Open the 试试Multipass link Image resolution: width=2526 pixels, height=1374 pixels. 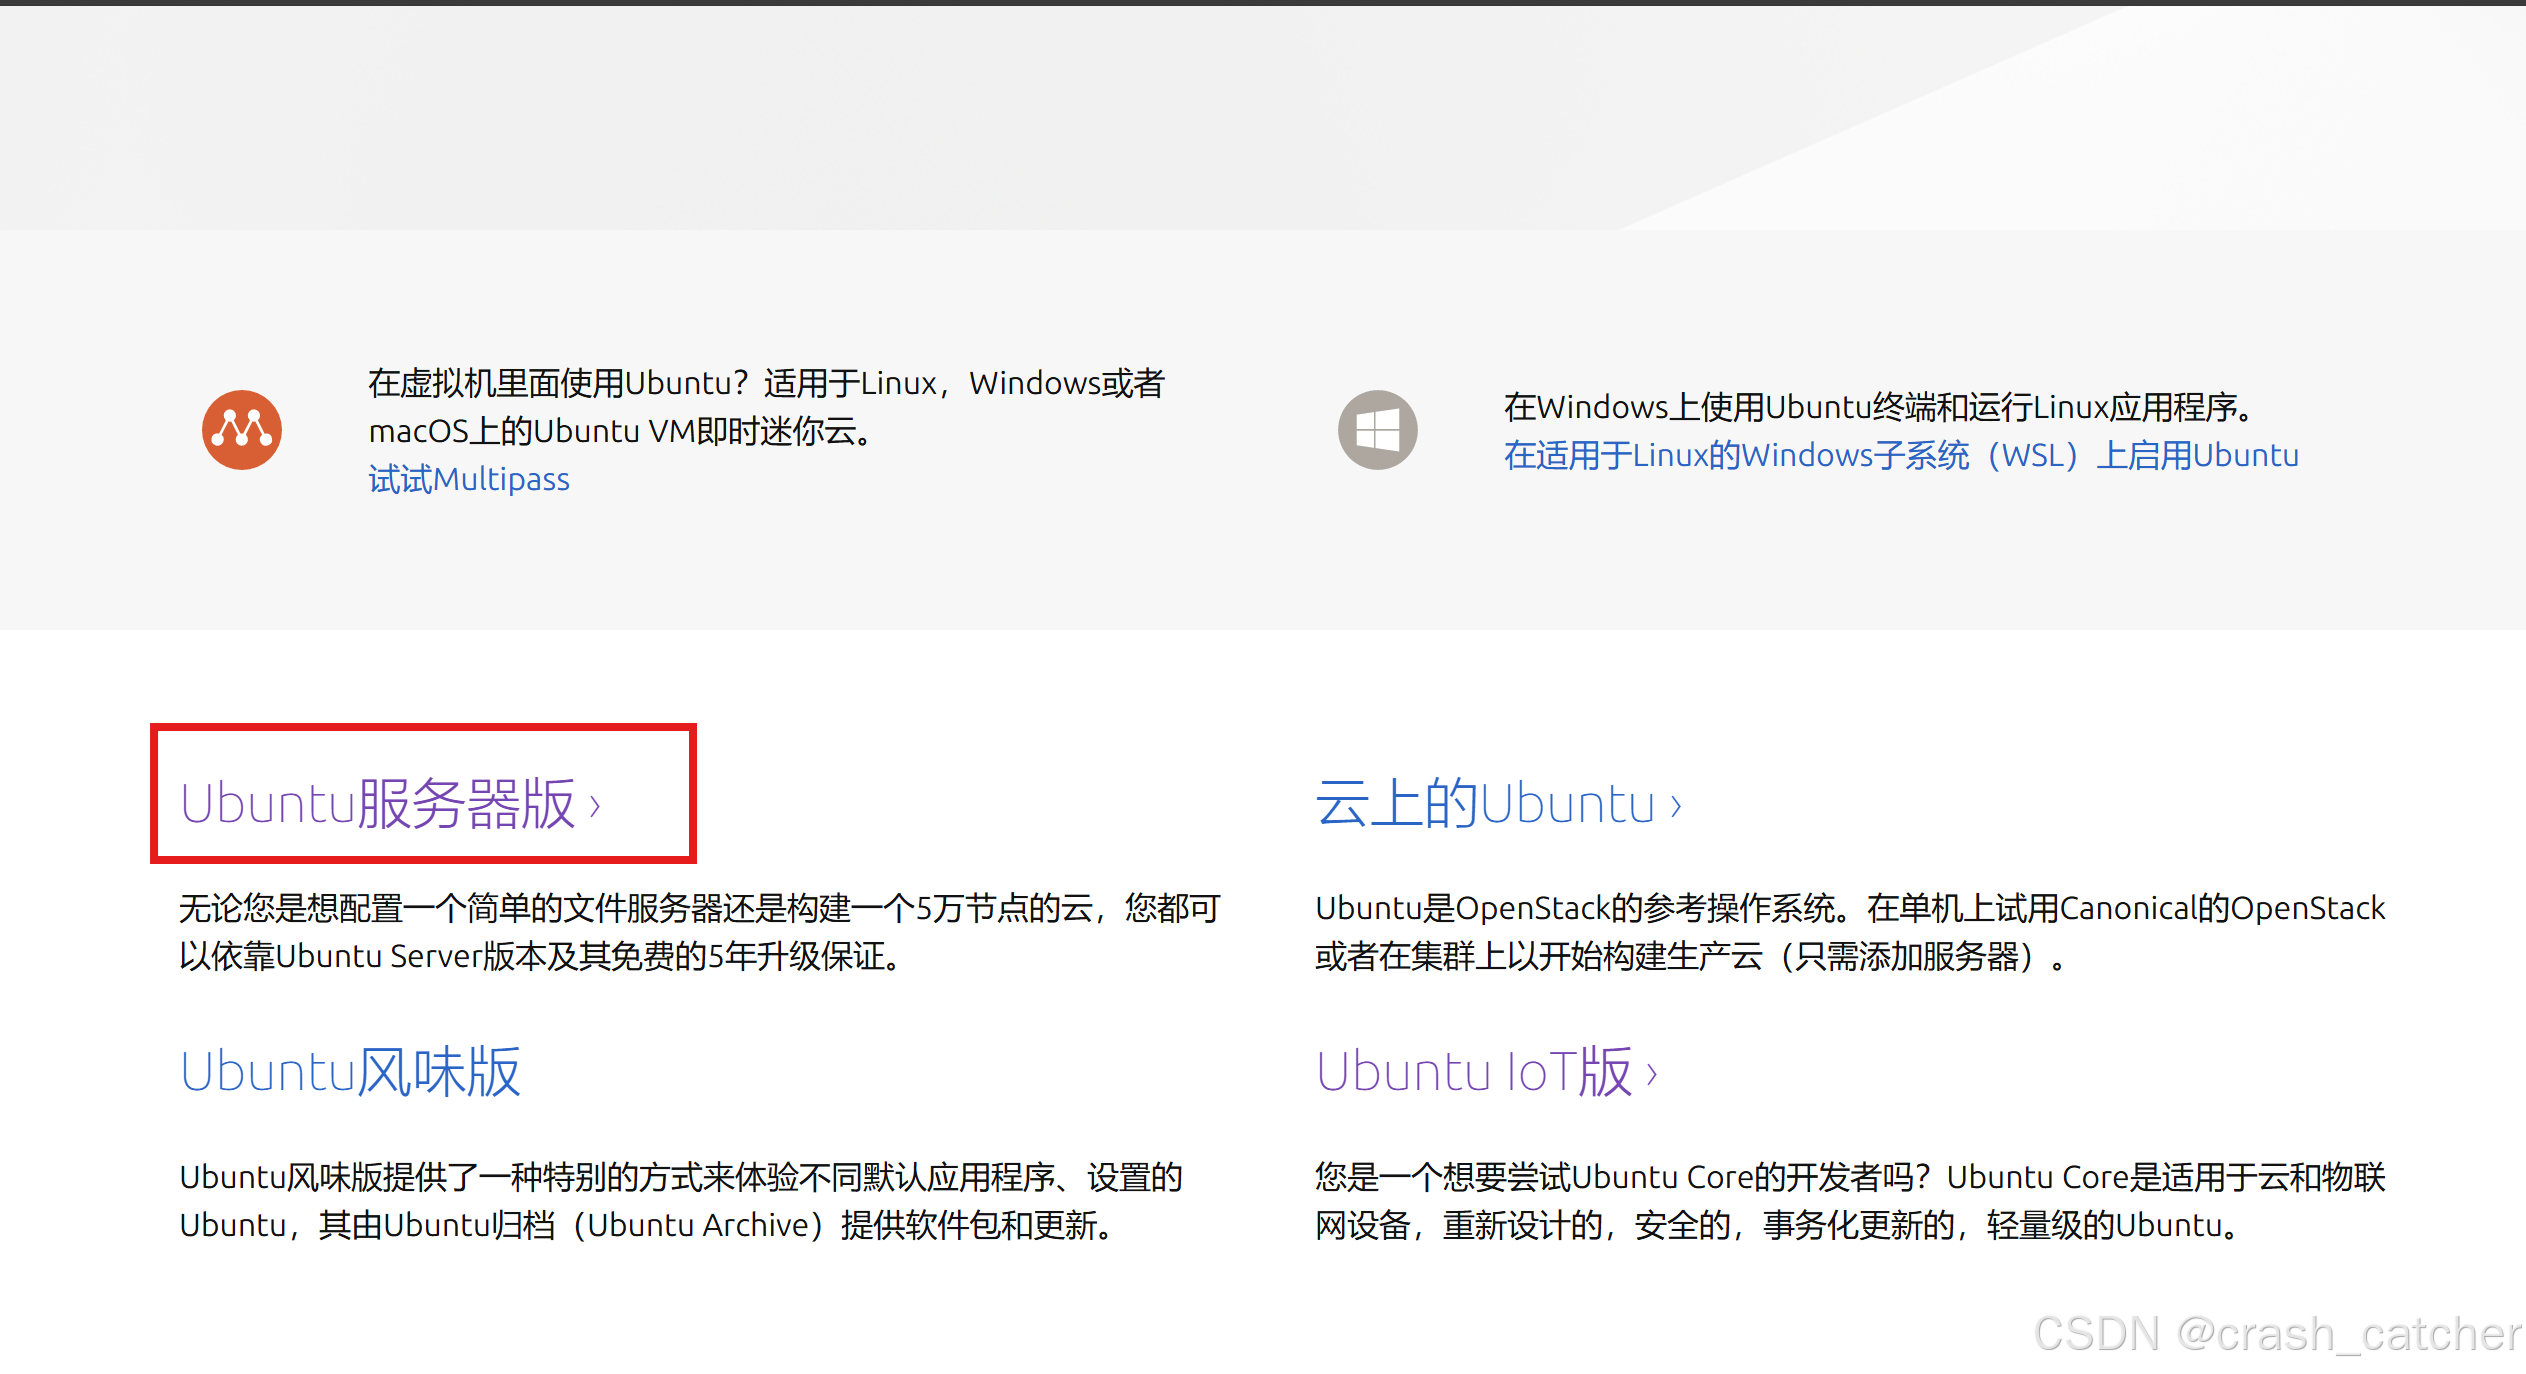(469, 479)
